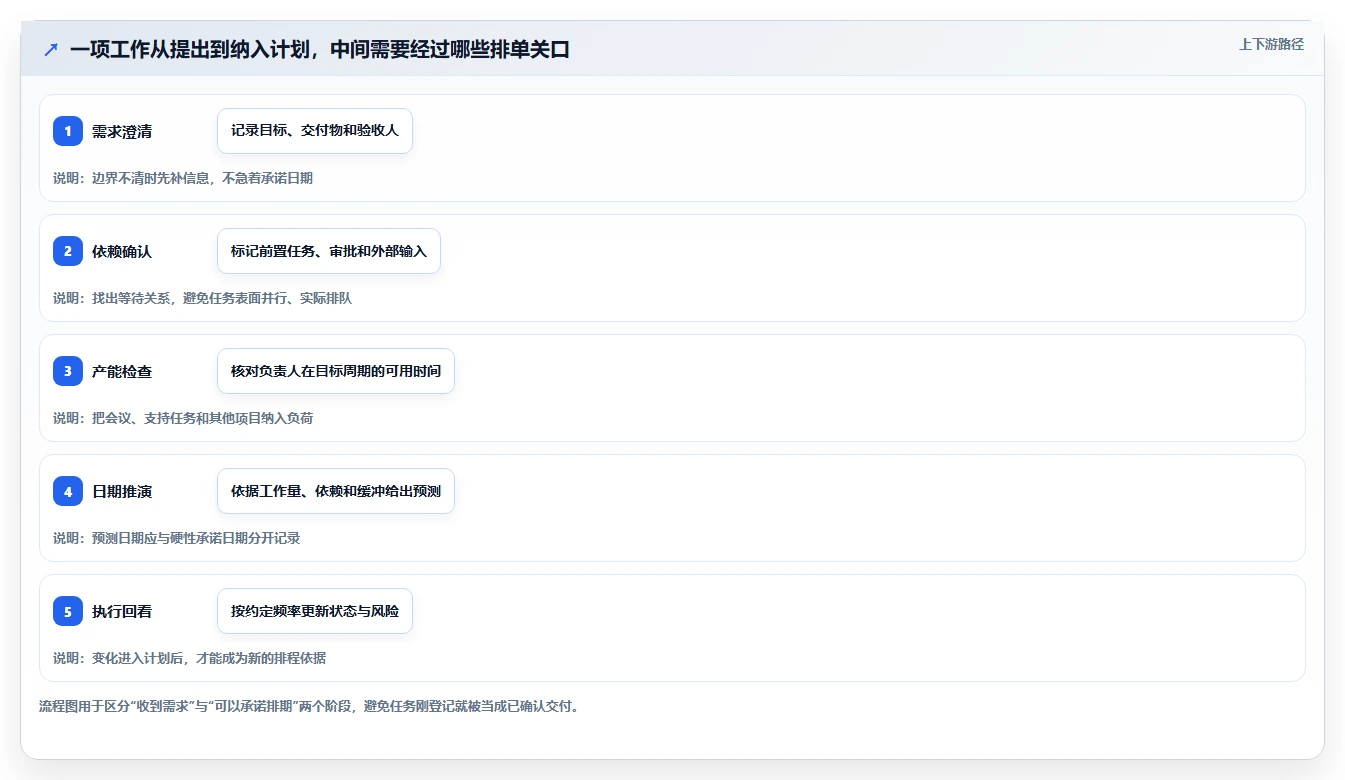The image size is (1345, 780).
Task: Click the 产能检查 step name
Action: [122, 371]
